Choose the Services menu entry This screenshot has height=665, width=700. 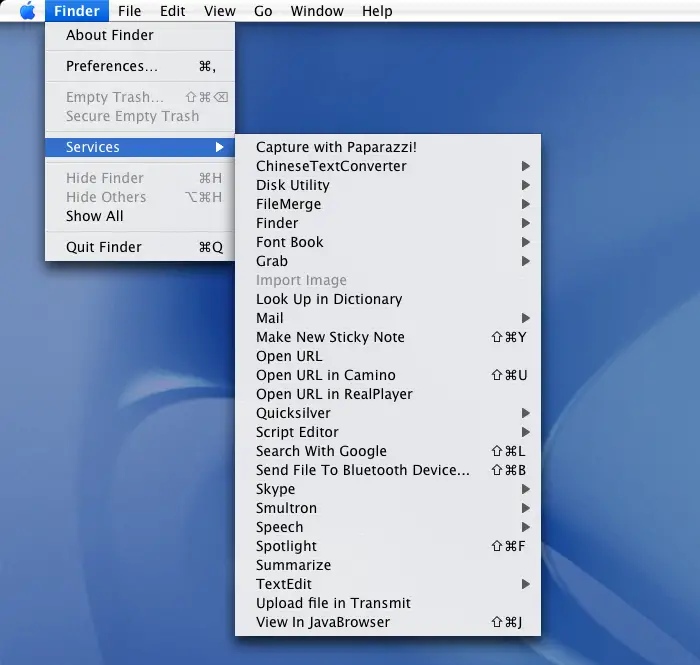140,147
